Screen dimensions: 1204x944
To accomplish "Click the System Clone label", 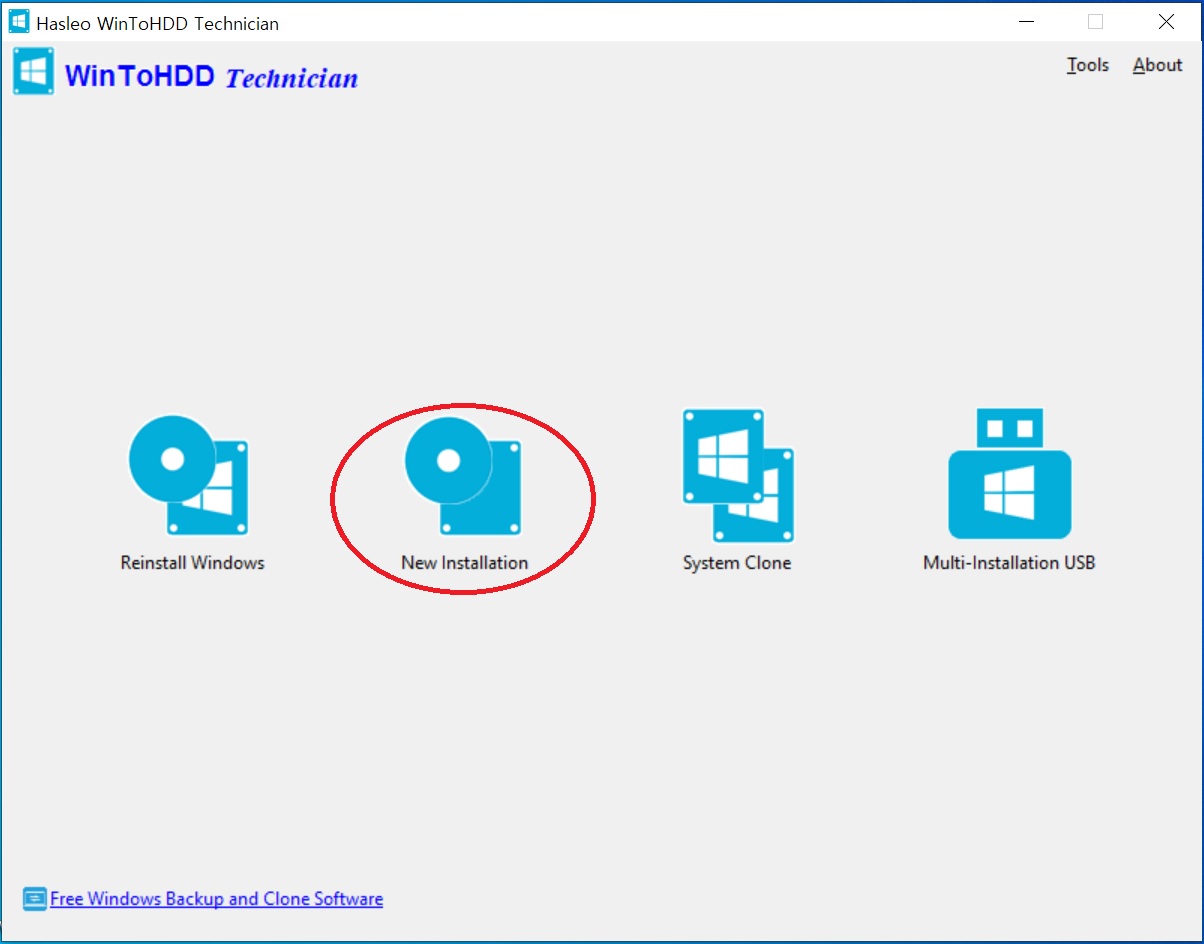I will [737, 563].
